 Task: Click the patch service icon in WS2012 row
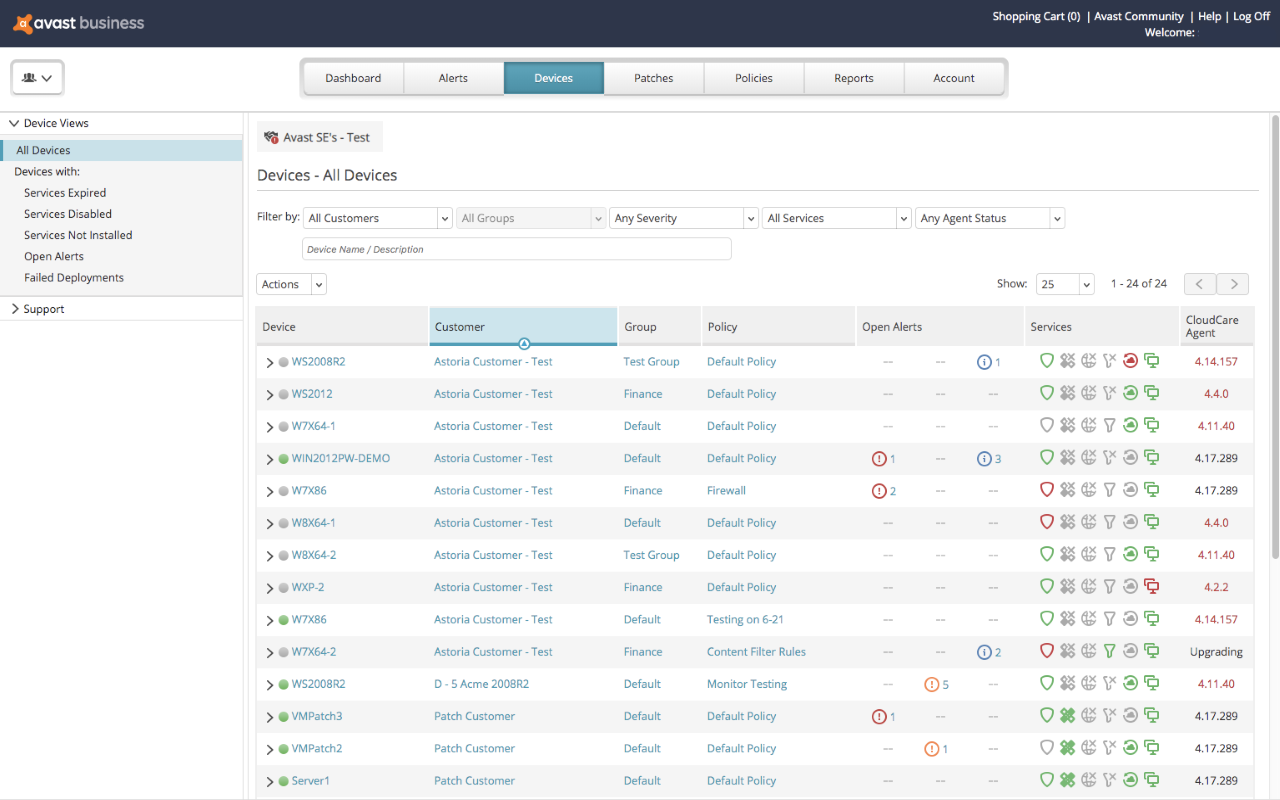pyautogui.click(x=1068, y=393)
